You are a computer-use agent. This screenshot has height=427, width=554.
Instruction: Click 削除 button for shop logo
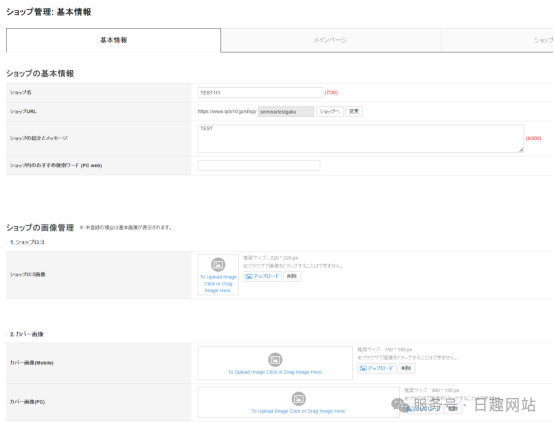pyautogui.click(x=292, y=276)
